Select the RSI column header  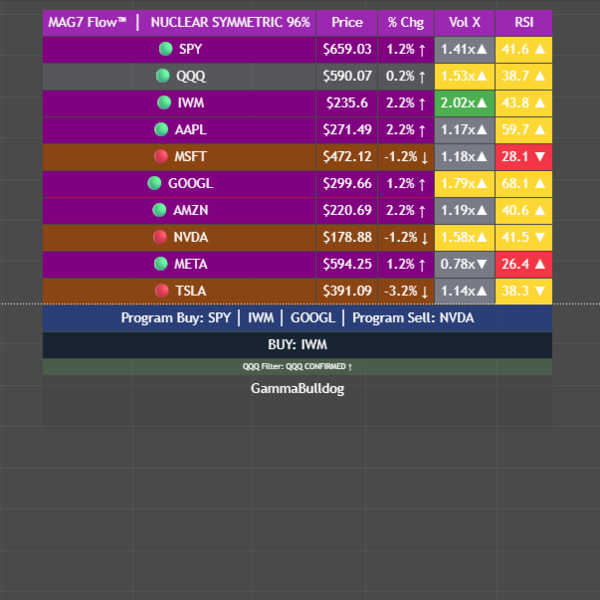[x=524, y=23]
